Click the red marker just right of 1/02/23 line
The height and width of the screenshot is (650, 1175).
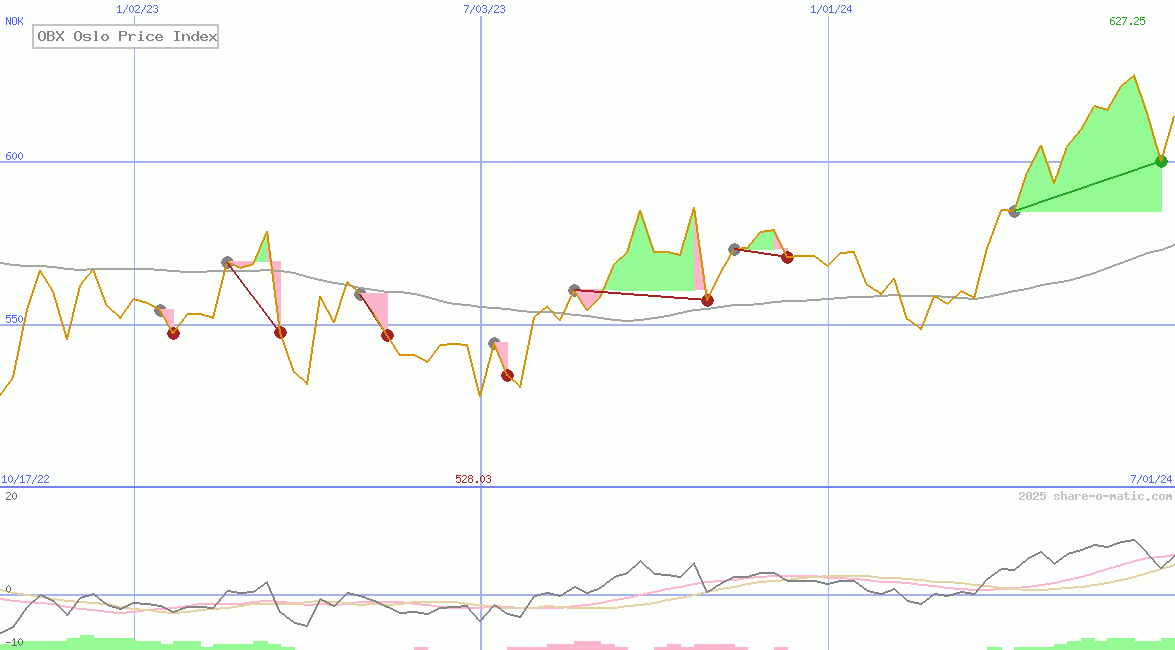(x=173, y=333)
